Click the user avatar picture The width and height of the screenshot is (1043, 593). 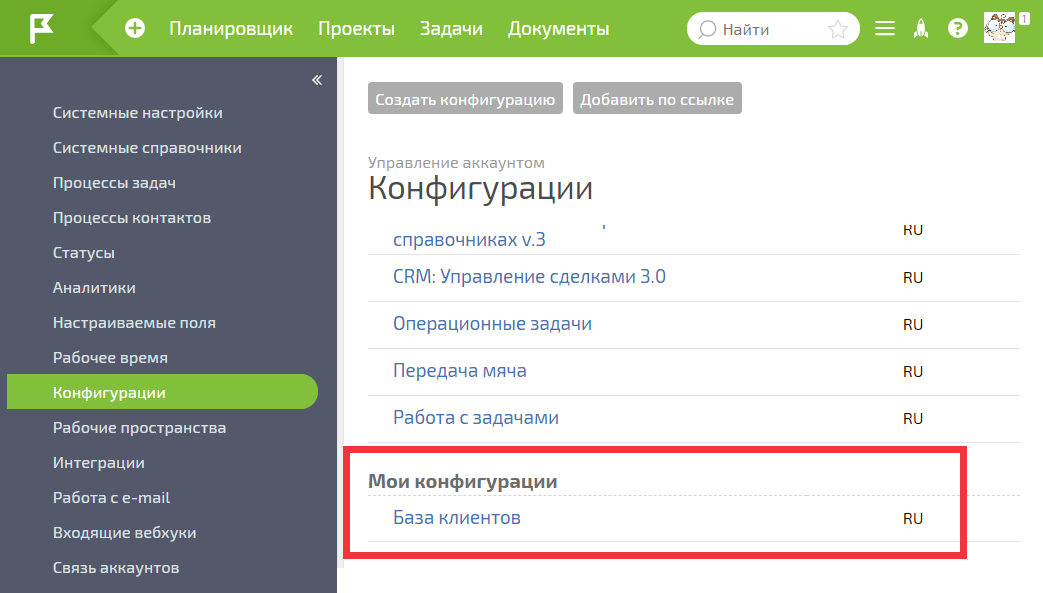click(999, 28)
